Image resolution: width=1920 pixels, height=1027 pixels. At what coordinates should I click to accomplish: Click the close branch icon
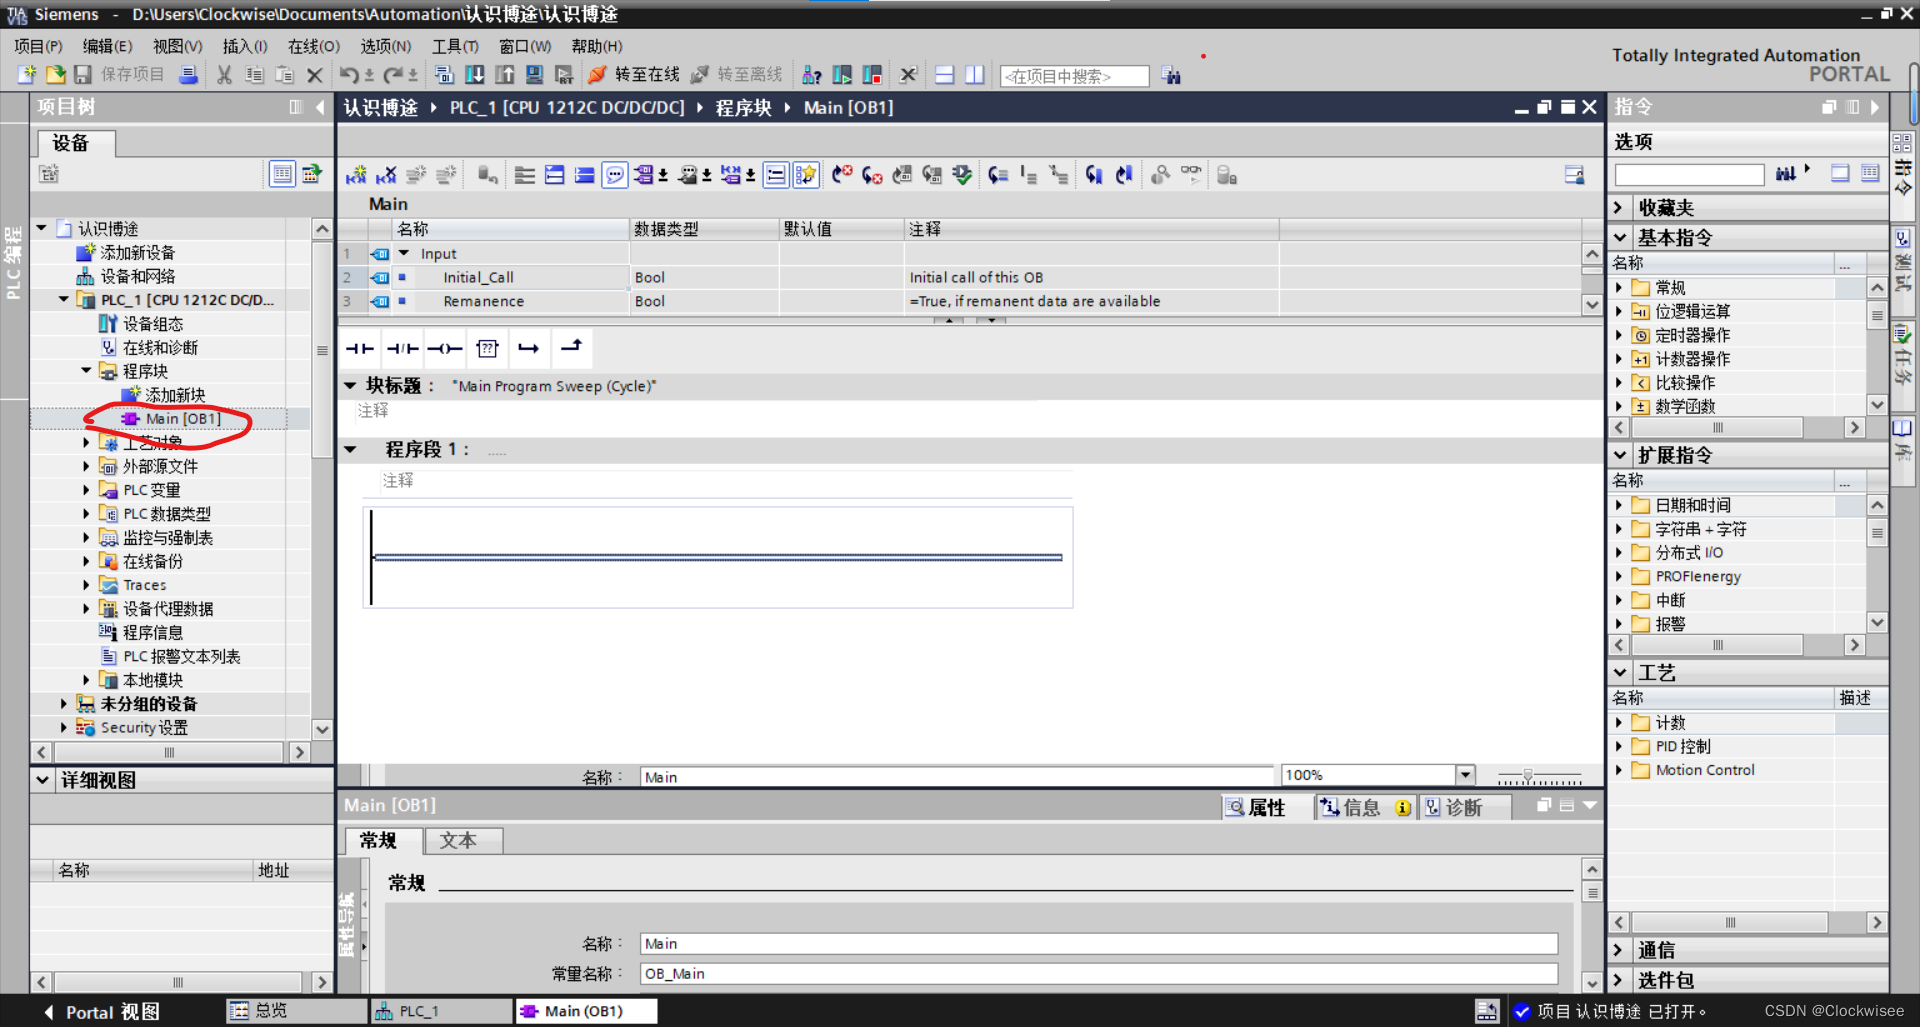click(571, 347)
